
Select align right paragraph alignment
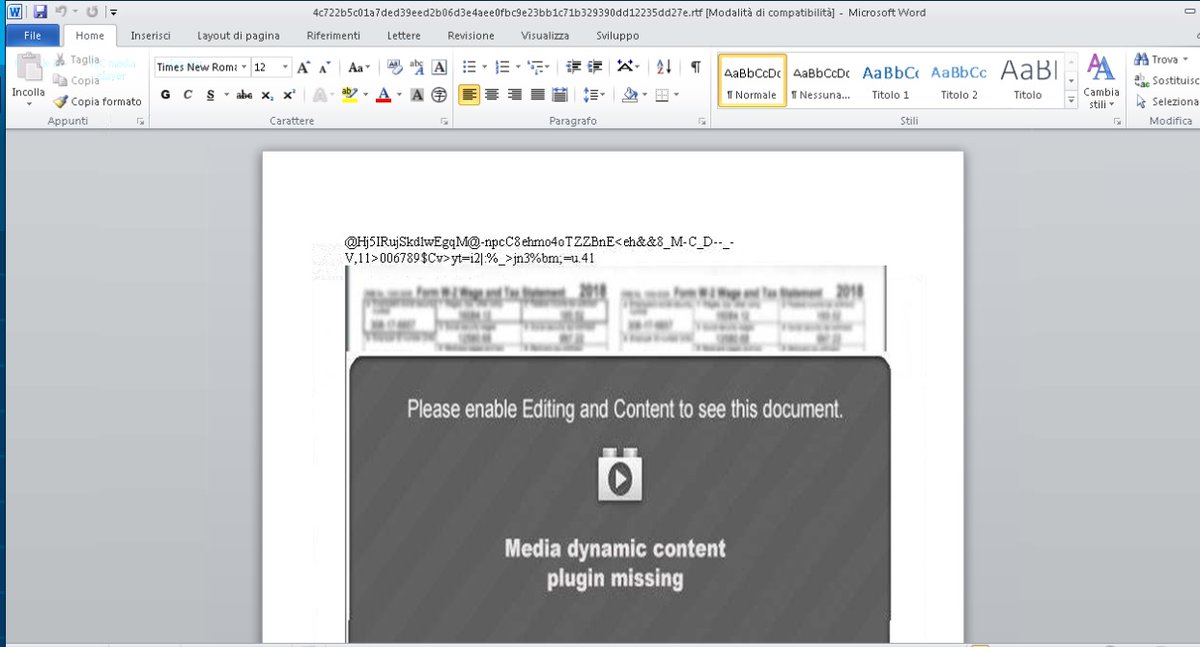point(515,95)
